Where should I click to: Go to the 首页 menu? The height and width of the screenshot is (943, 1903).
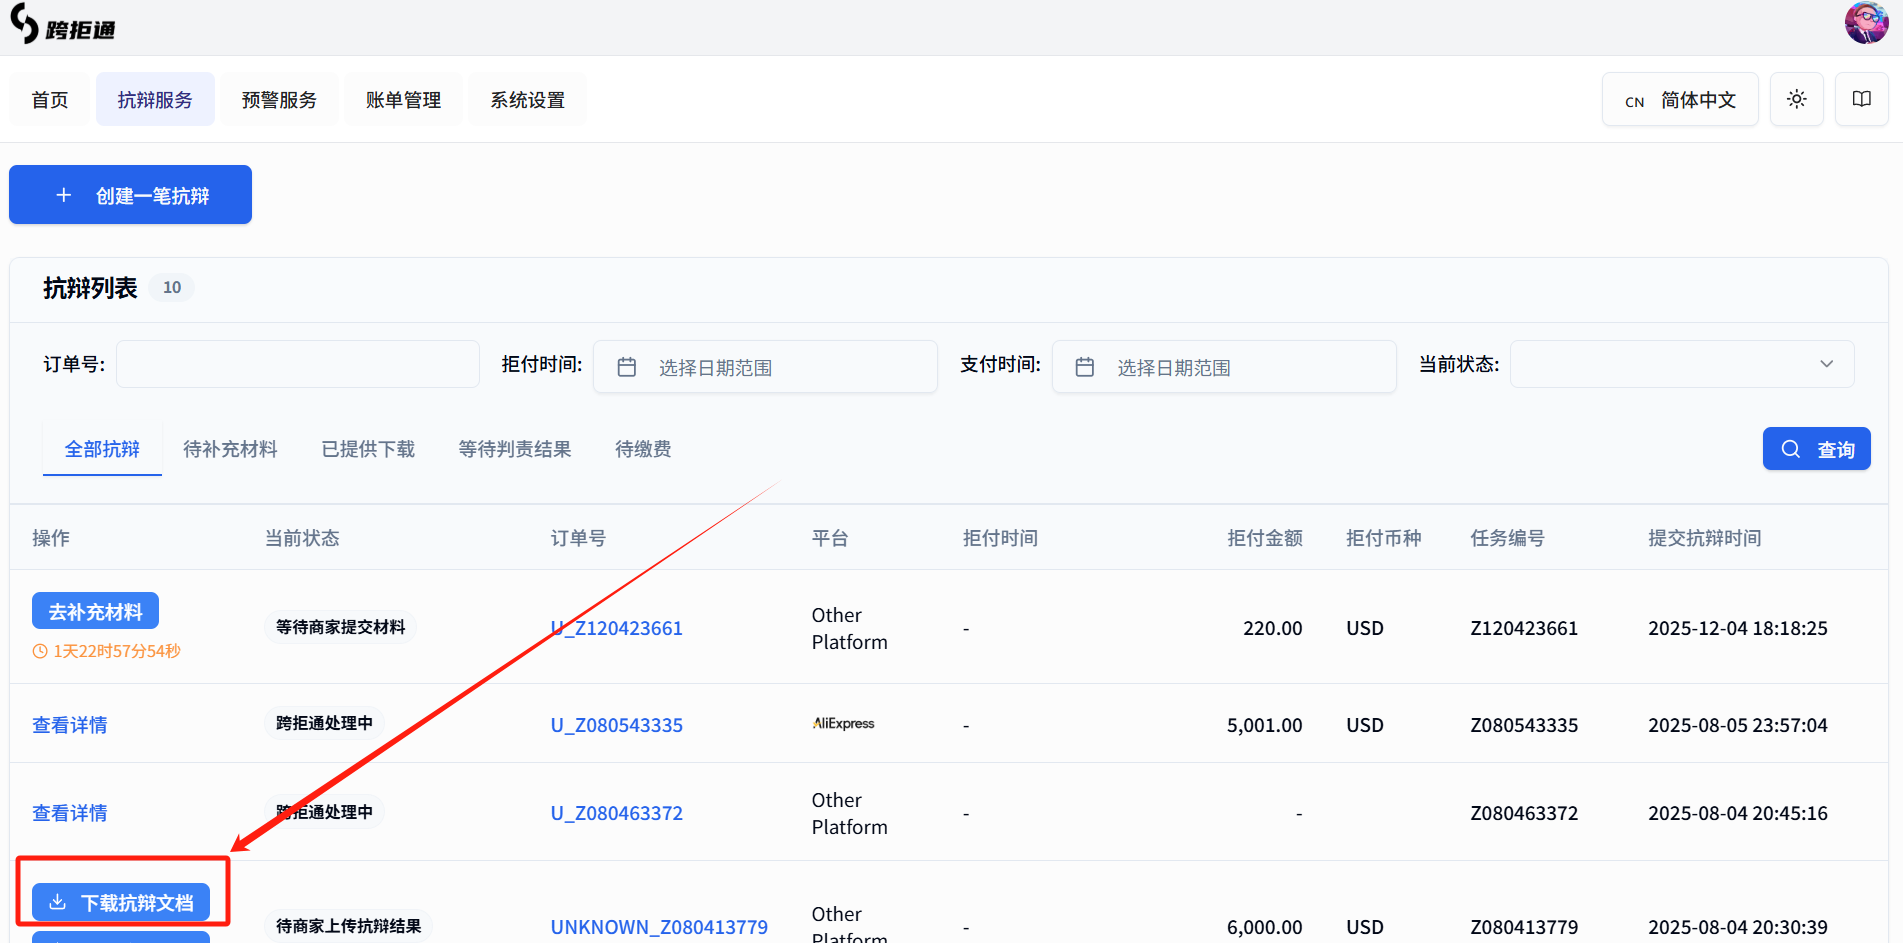coord(50,100)
